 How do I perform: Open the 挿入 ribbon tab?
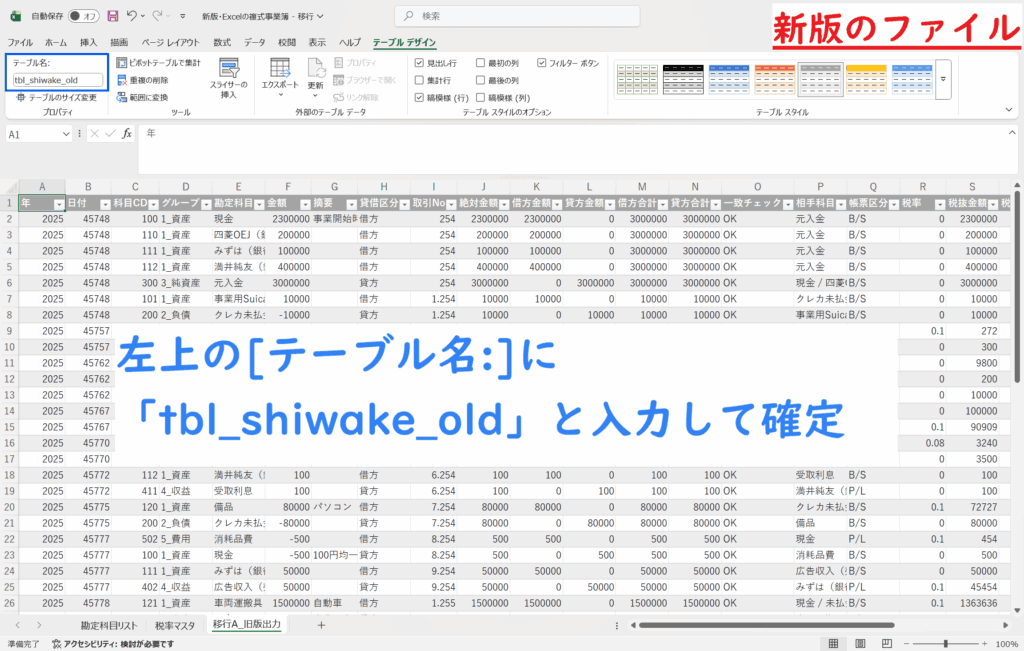coord(88,43)
